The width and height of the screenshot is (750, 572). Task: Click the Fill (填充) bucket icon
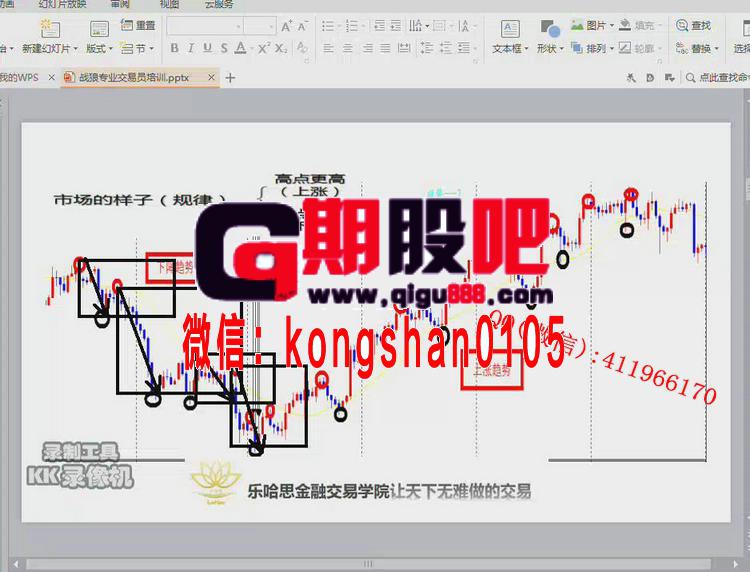pos(625,25)
